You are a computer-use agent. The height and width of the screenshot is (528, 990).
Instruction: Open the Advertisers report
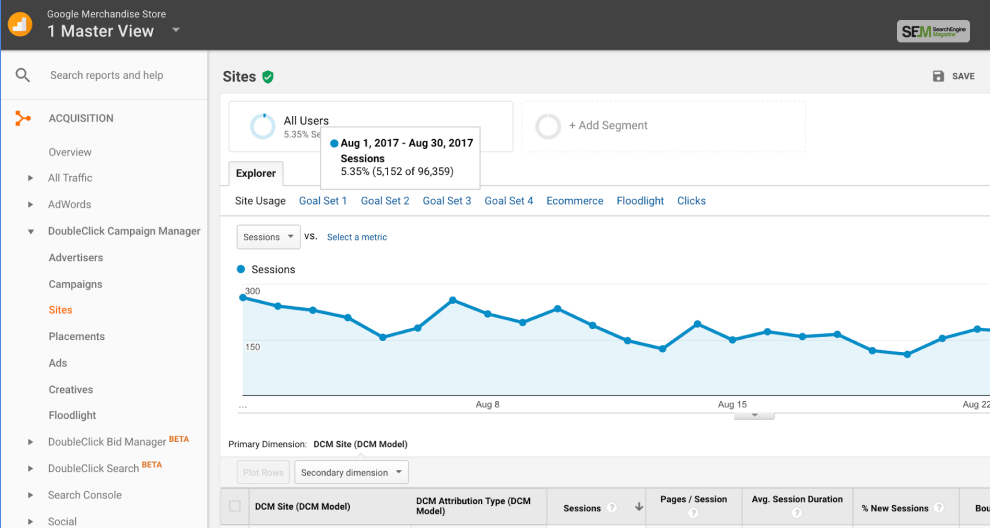76,258
